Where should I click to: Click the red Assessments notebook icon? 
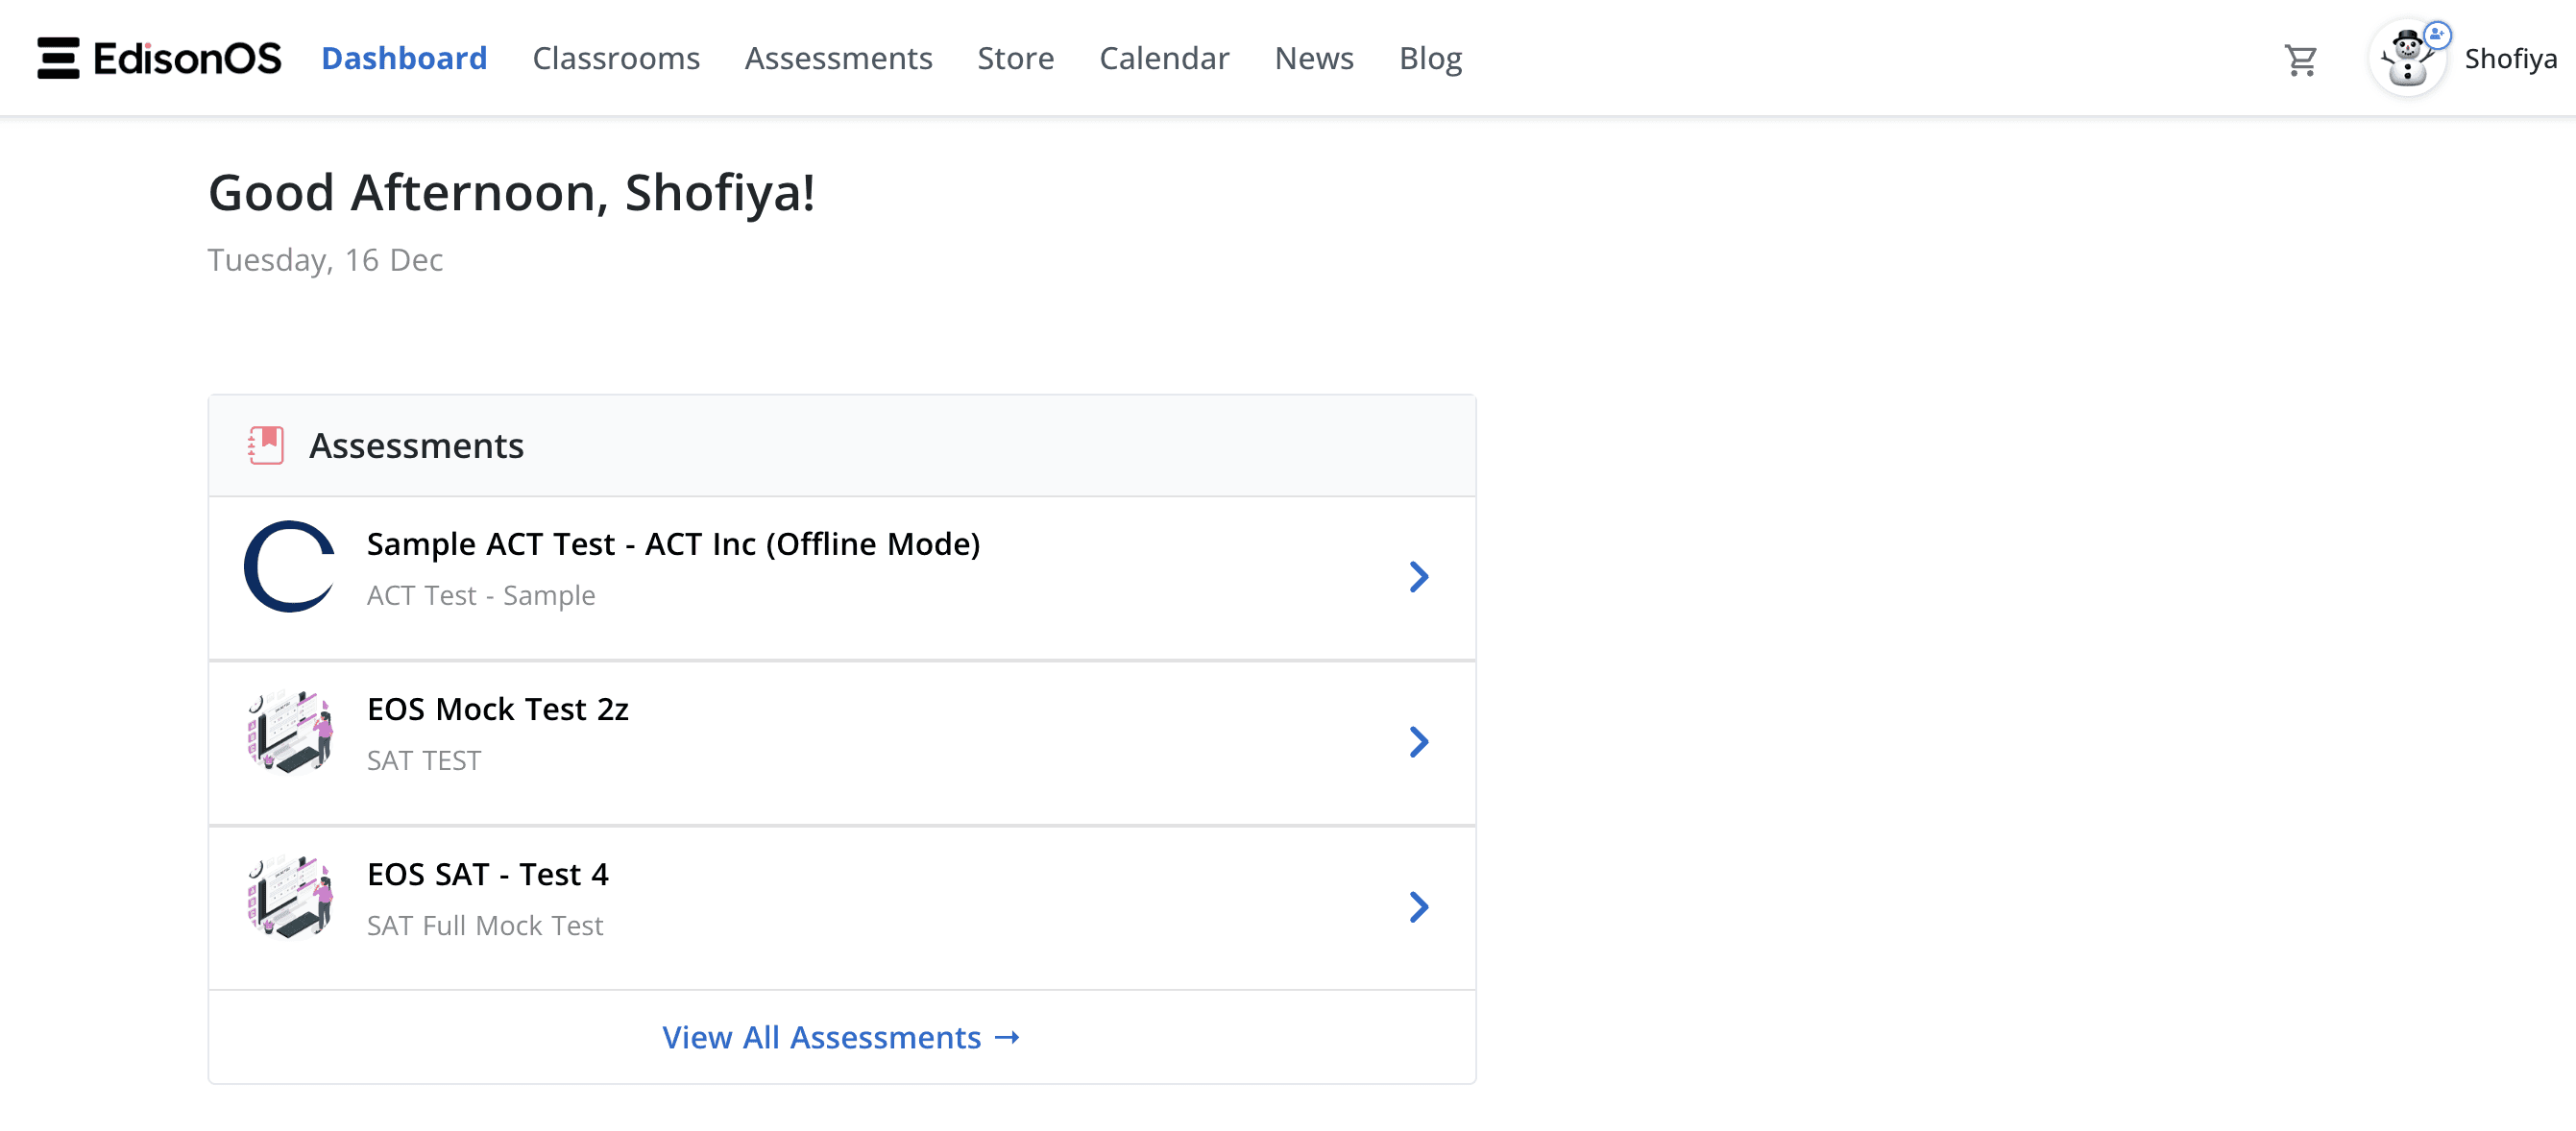point(266,445)
